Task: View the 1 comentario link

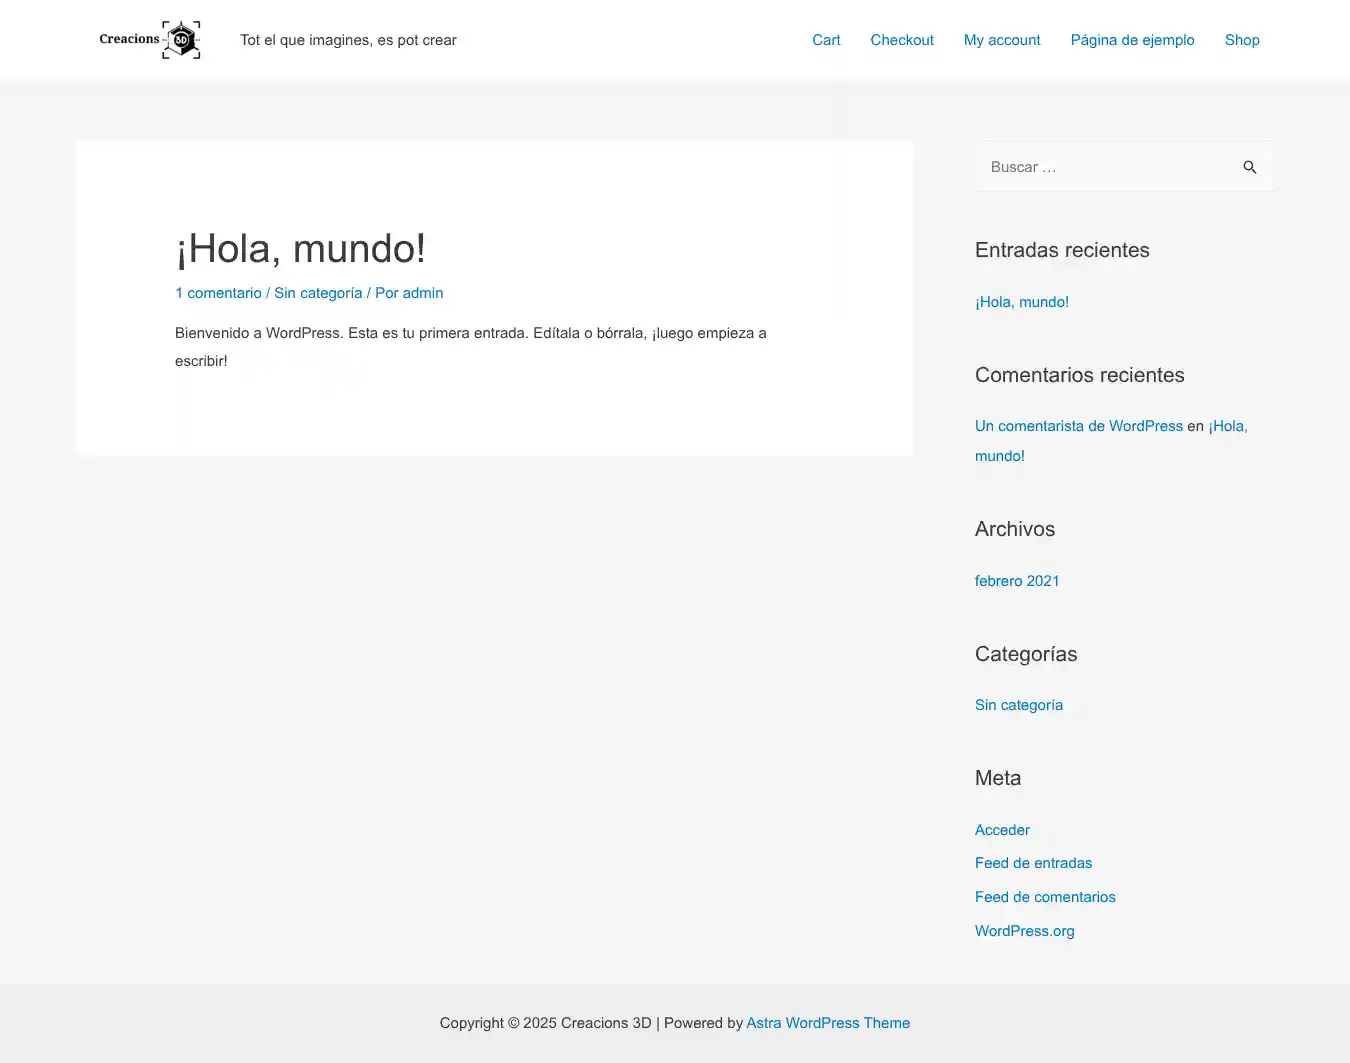Action: pos(218,293)
